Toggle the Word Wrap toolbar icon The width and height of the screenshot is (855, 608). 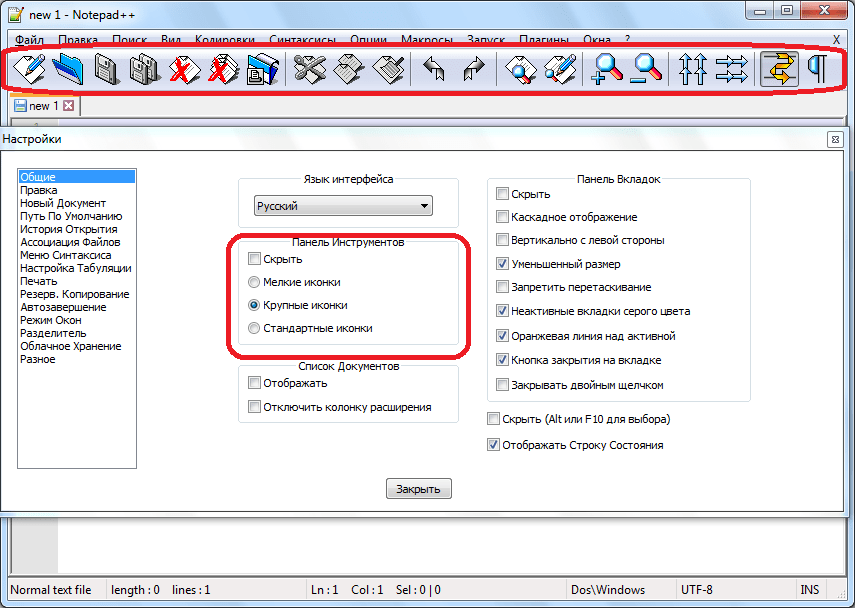(779, 69)
